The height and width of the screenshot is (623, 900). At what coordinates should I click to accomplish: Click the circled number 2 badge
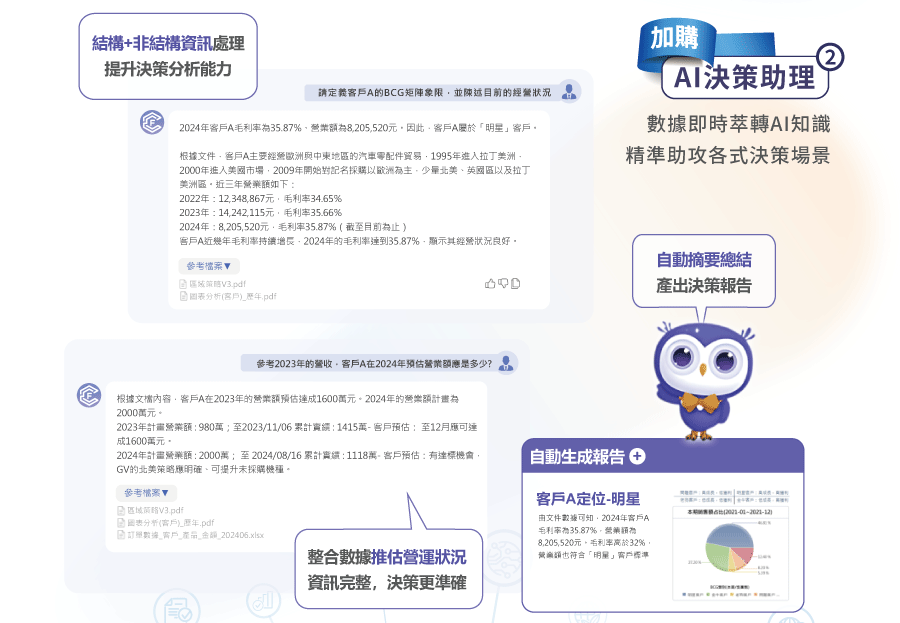coord(829,57)
